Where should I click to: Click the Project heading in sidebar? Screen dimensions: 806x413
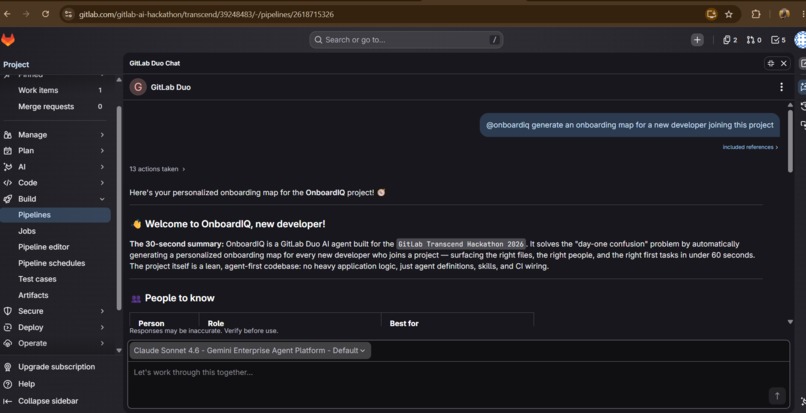[x=16, y=64]
